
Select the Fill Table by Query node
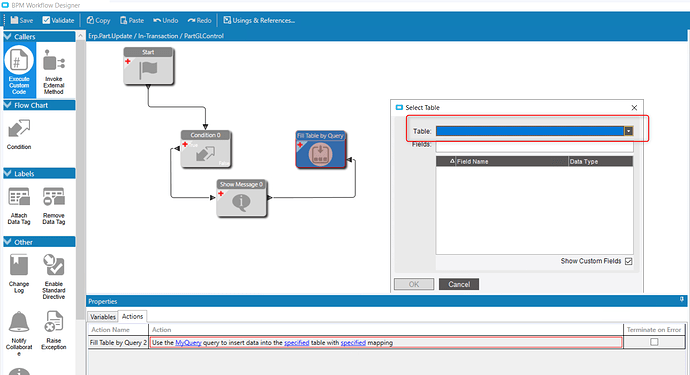(320, 150)
